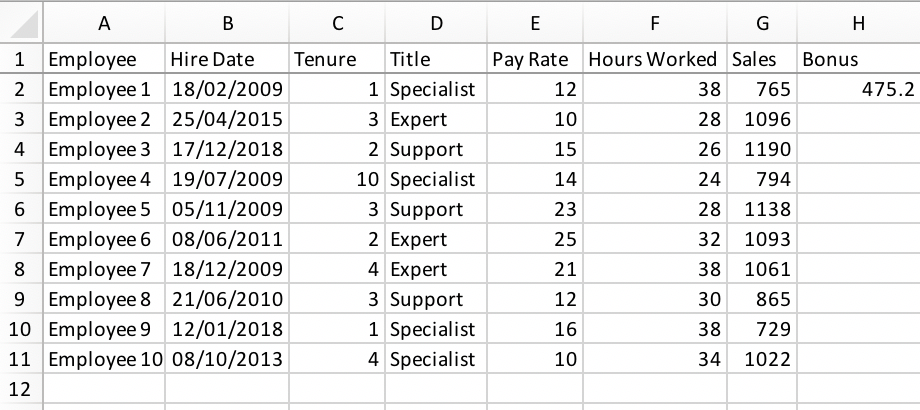Select column A header

[104, 22]
